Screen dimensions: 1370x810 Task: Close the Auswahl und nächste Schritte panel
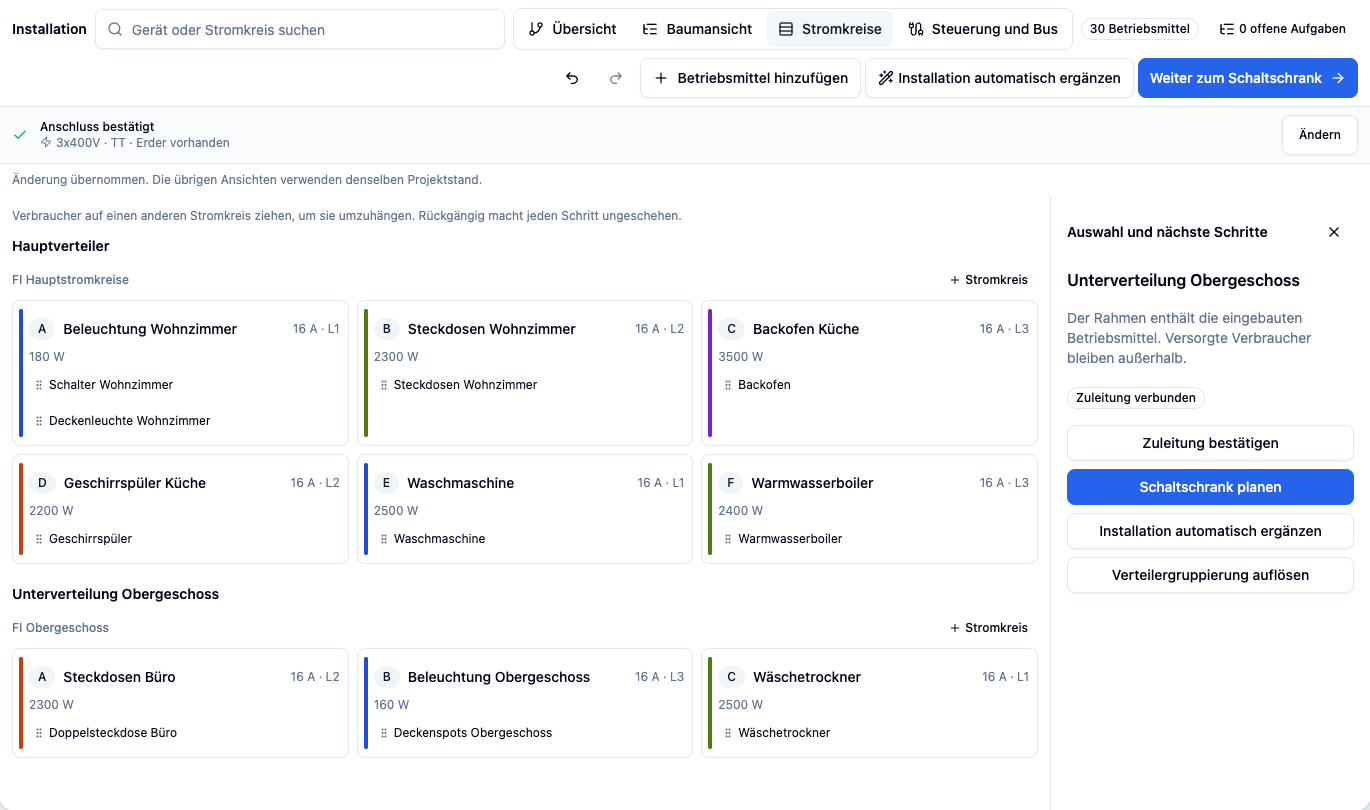click(1333, 232)
